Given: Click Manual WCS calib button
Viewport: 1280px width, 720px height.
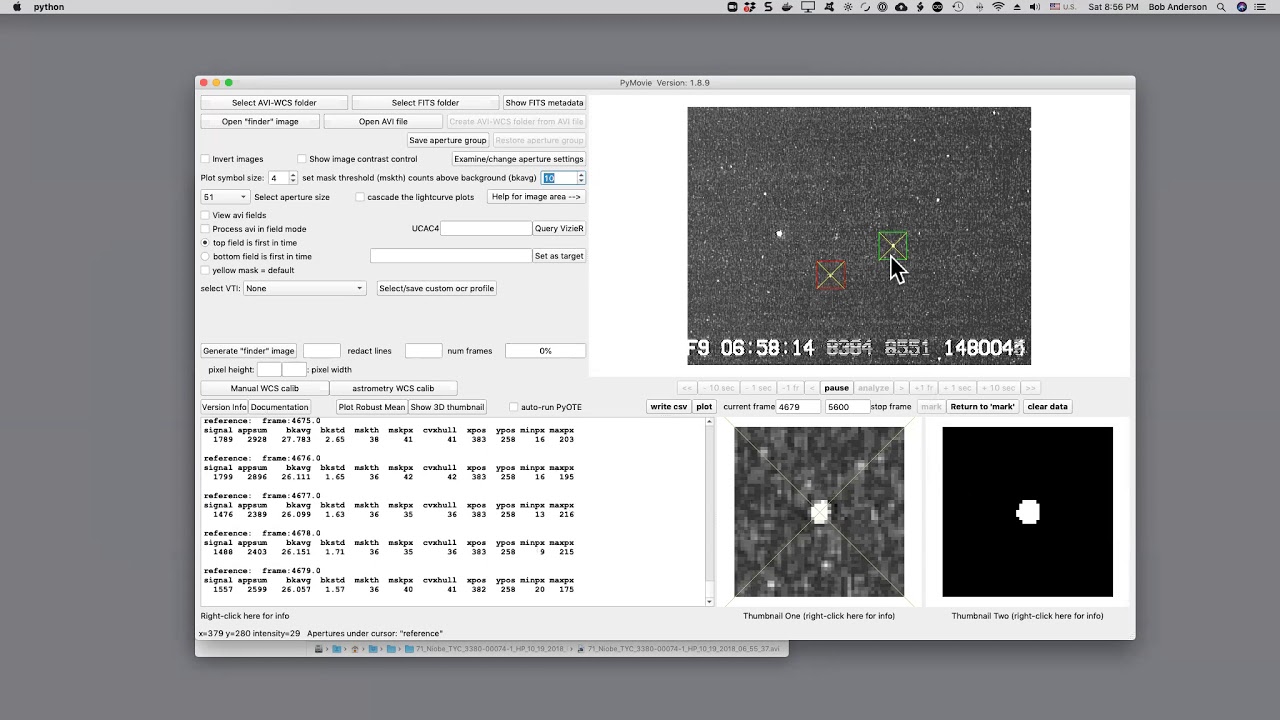Looking at the screenshot, I should tap(265, 388).
